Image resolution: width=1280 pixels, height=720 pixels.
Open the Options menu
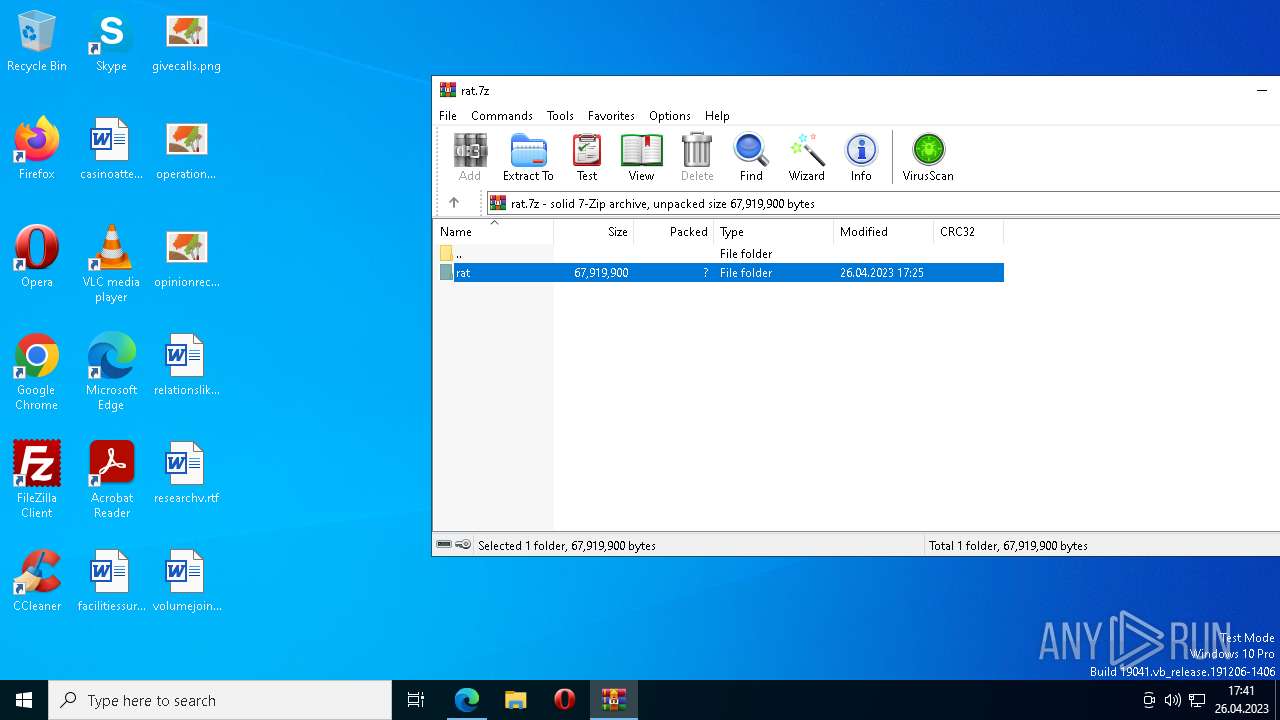tap(670, 116)
